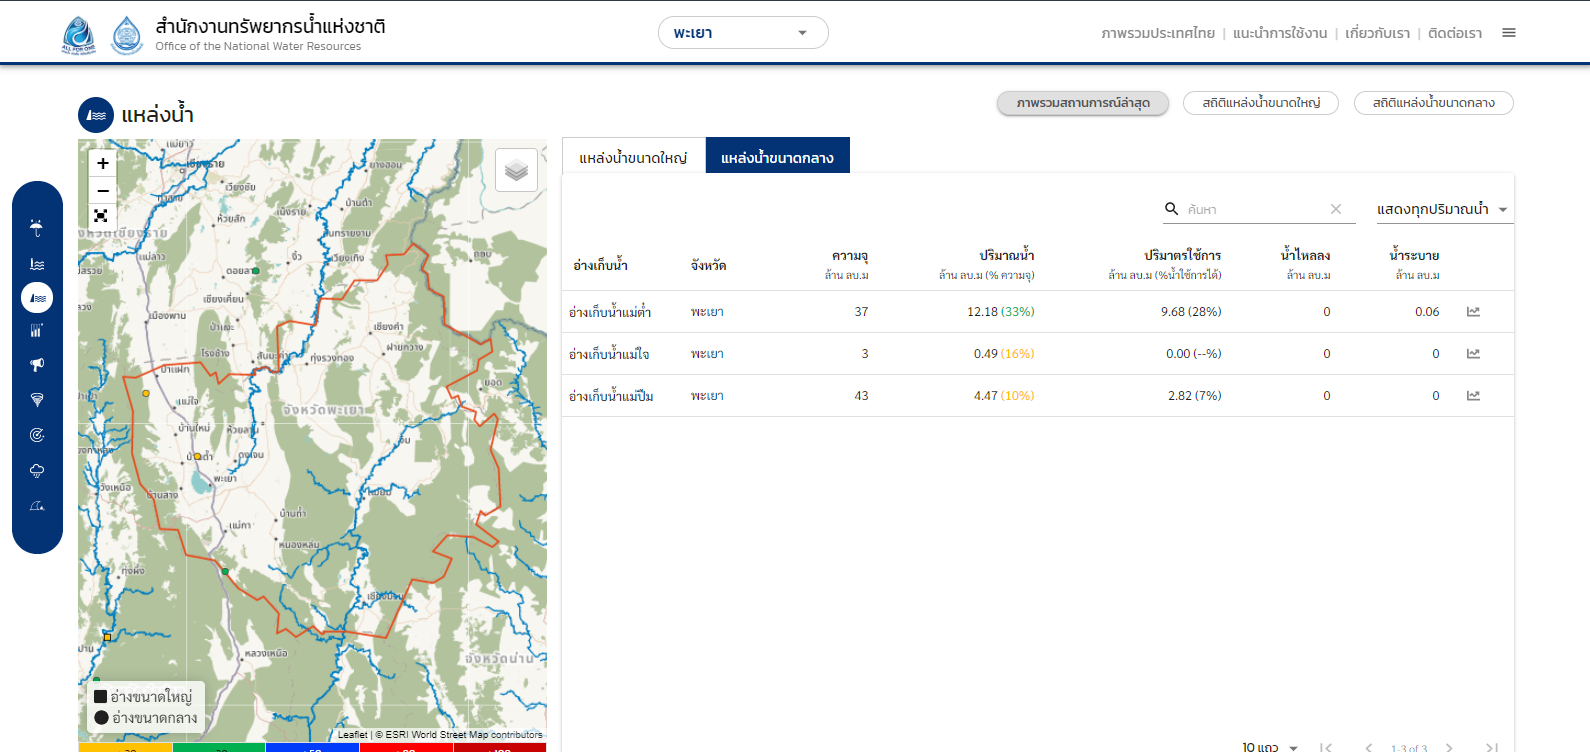This screenshot has height=752, width=1590.
Task: Open เกี่ยวกับเรา menu item
Action: 1377,33
